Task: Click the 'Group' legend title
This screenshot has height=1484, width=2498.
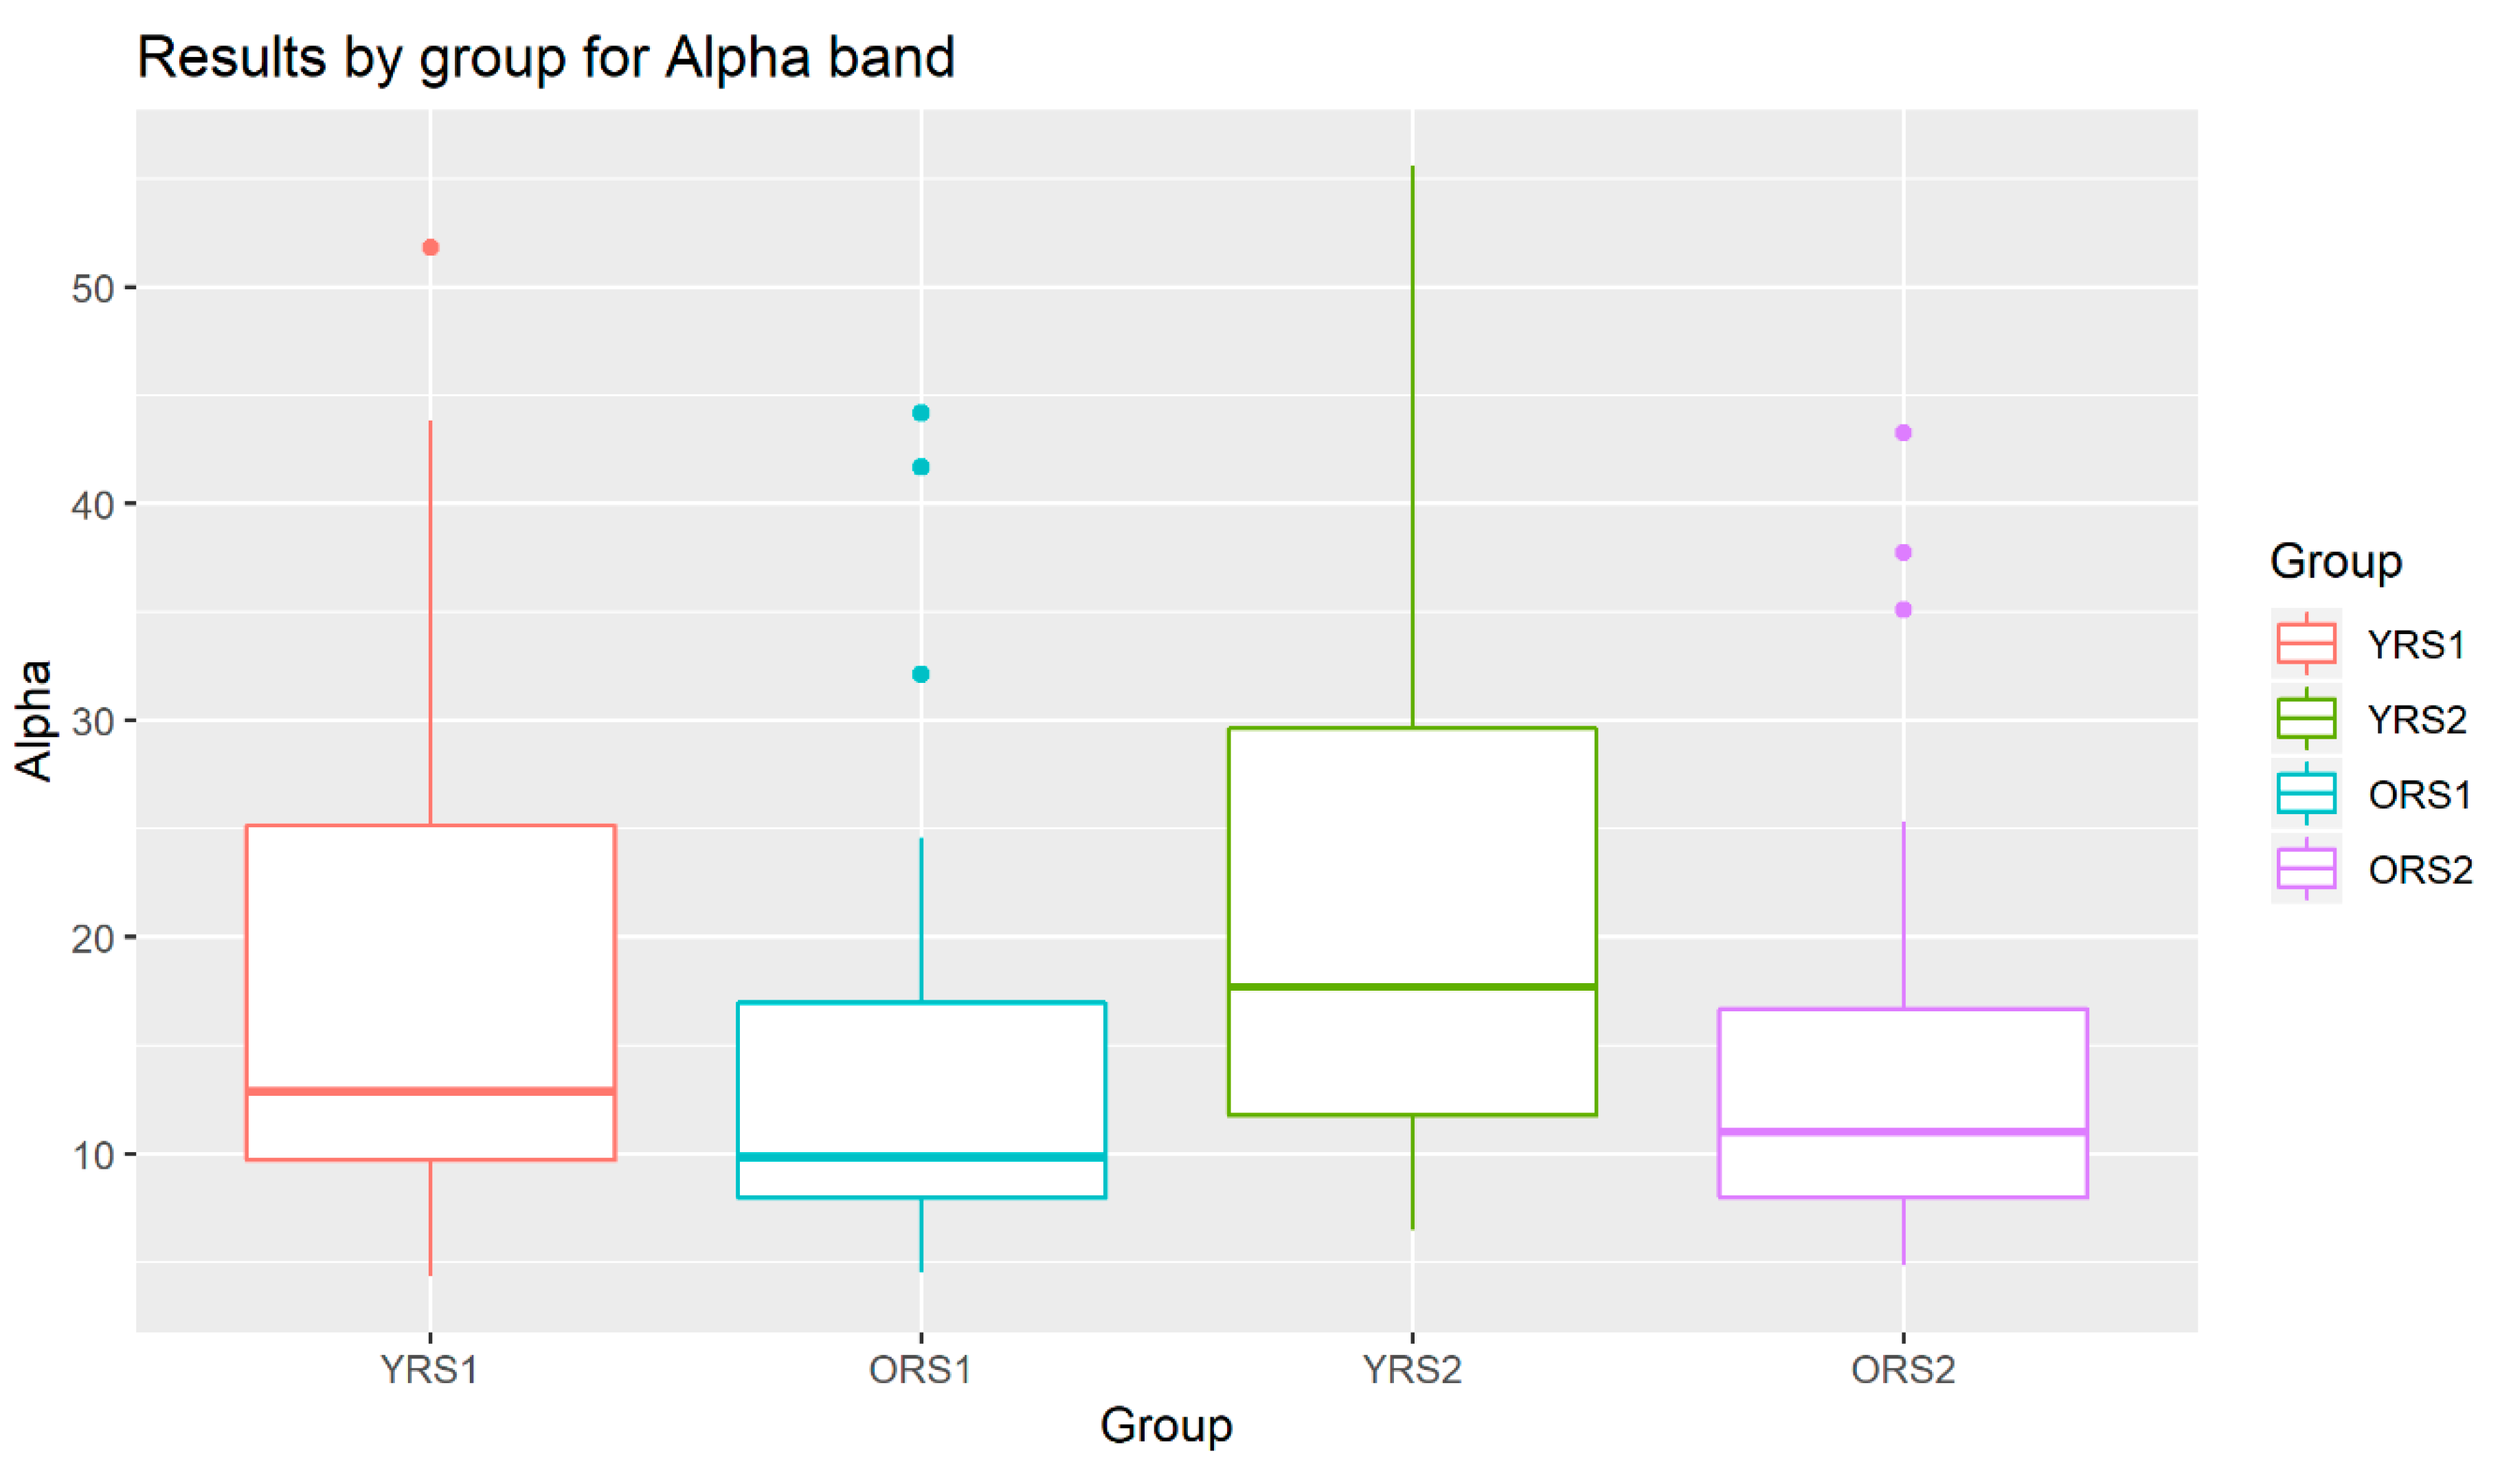Action: click(2335, 561)
